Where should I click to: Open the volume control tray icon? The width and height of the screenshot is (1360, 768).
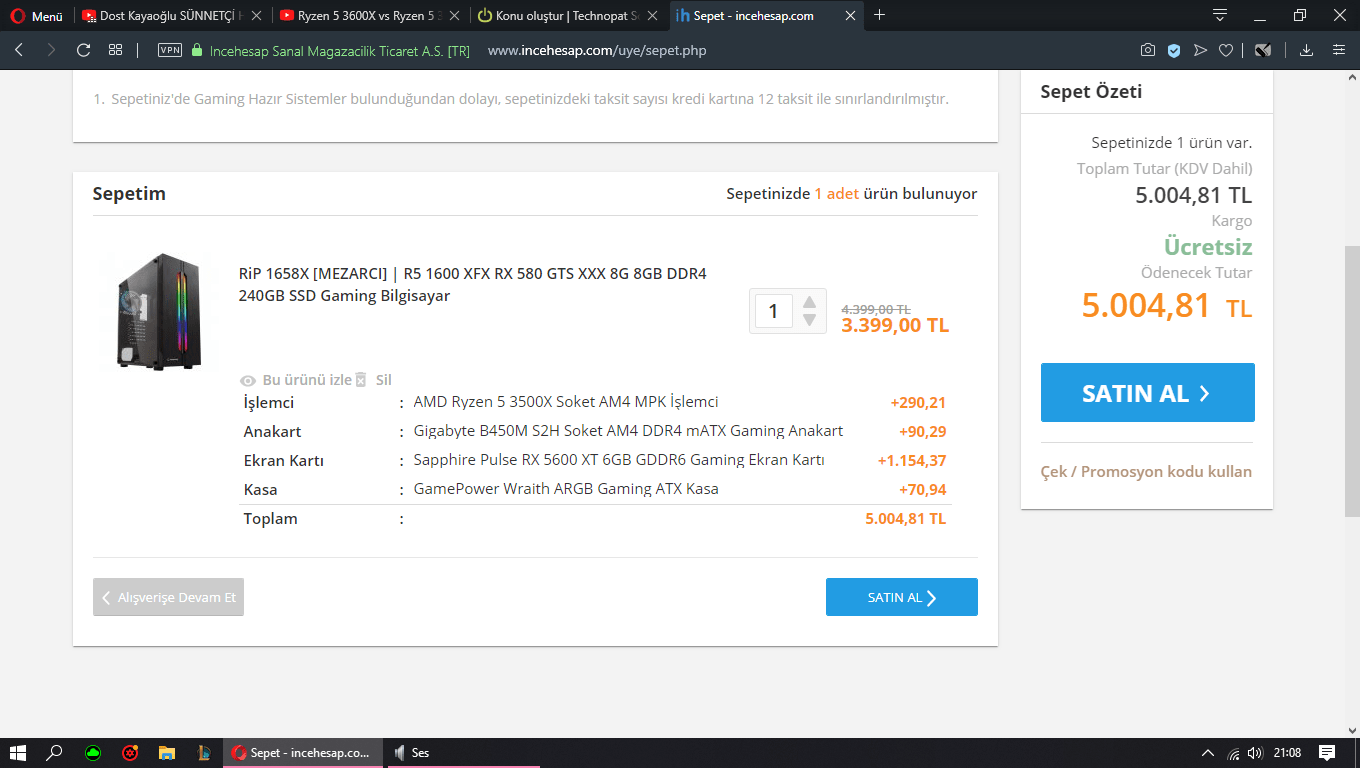1257,753
